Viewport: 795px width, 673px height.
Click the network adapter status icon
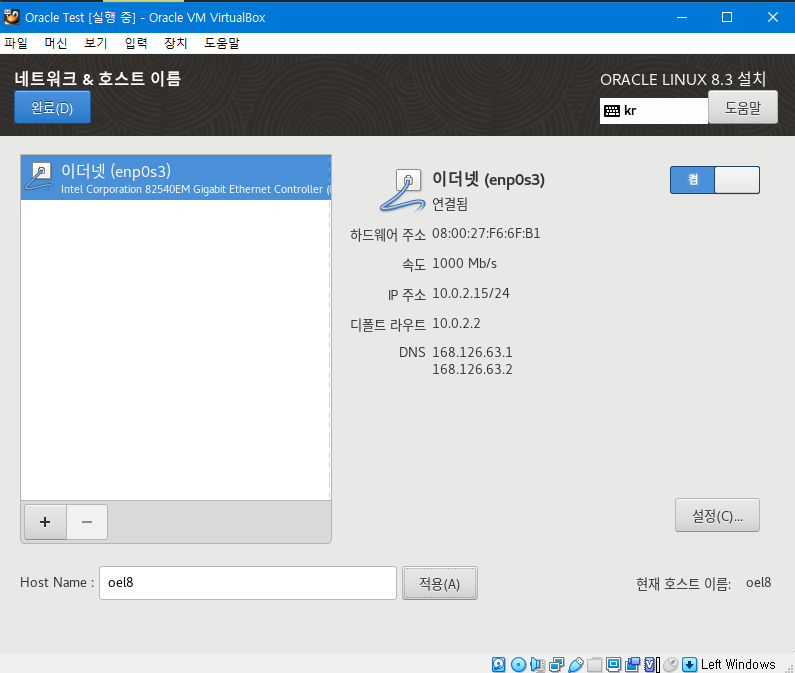point(556,664)
